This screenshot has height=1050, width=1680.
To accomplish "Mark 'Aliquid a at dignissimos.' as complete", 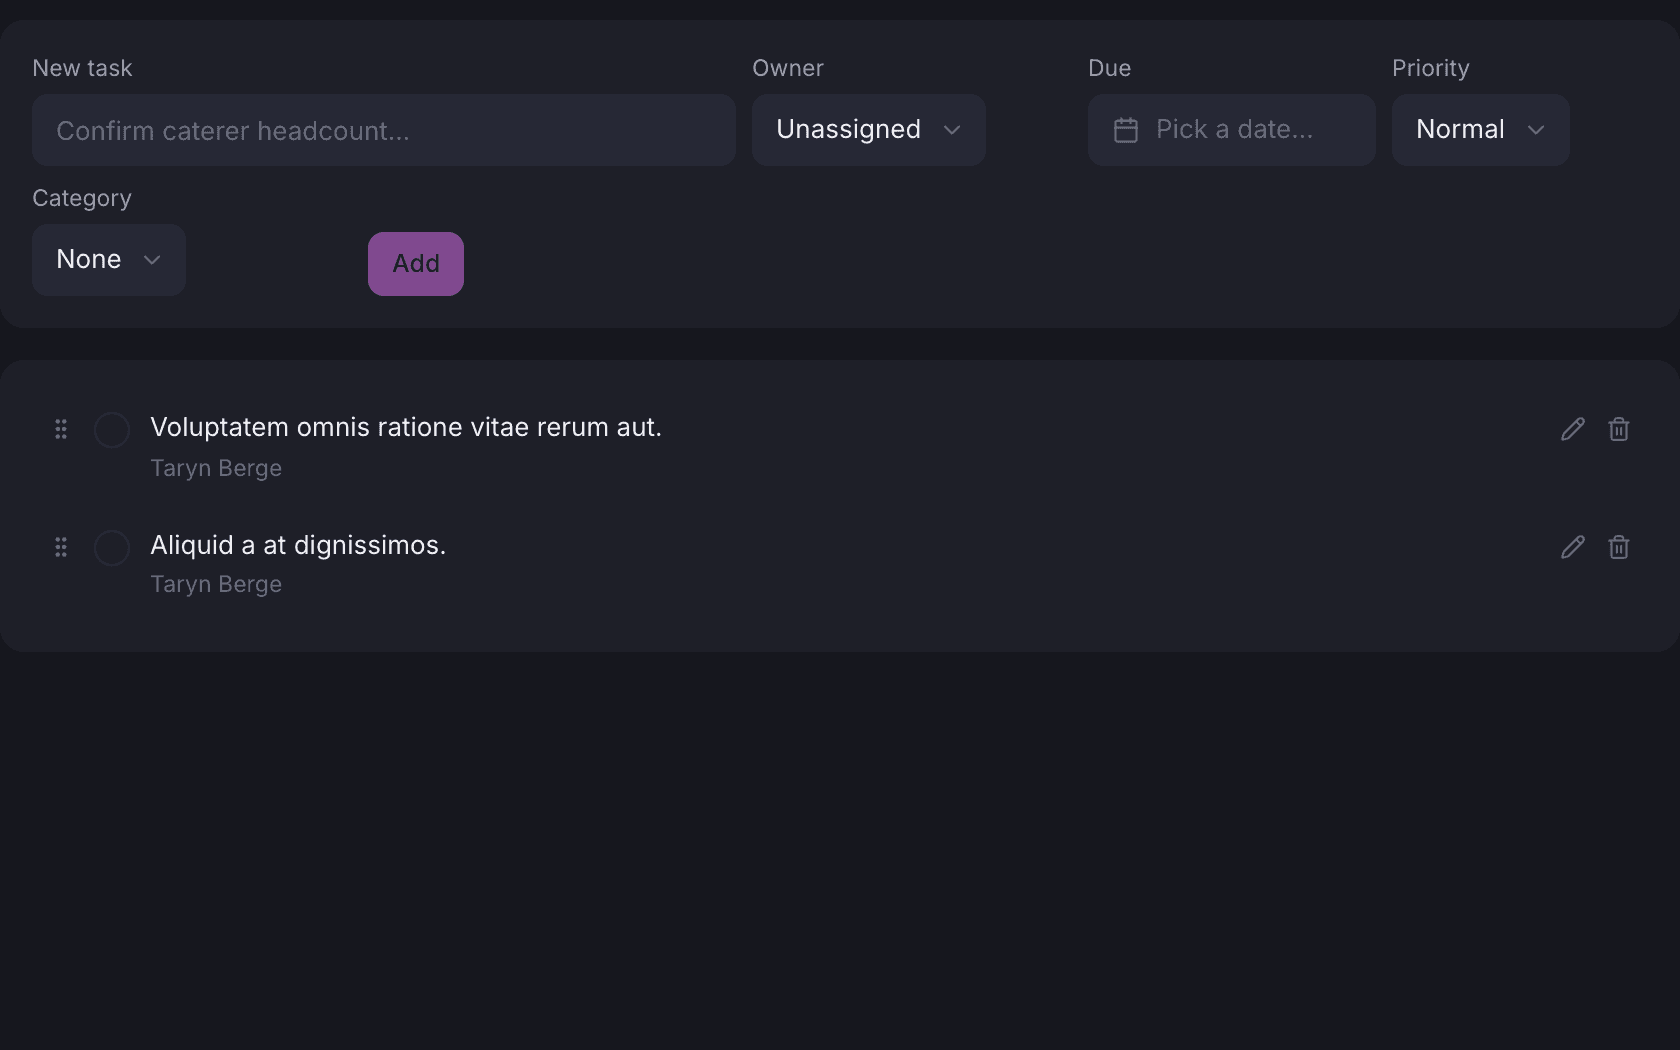I will pyautogui.click(x=112, y=548).
